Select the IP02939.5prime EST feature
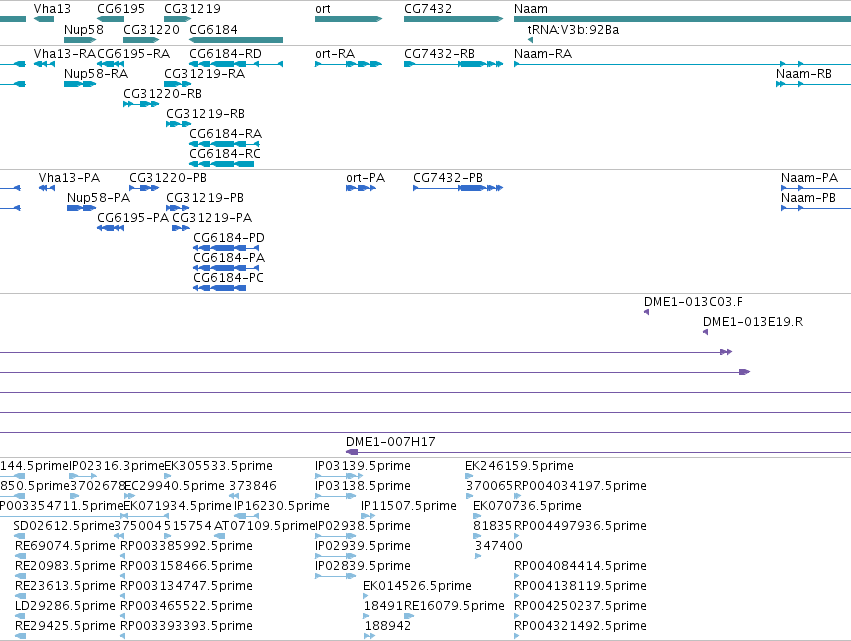Image resolution: width=851 pixels, height=641 pixels. (x=335, y=556)
